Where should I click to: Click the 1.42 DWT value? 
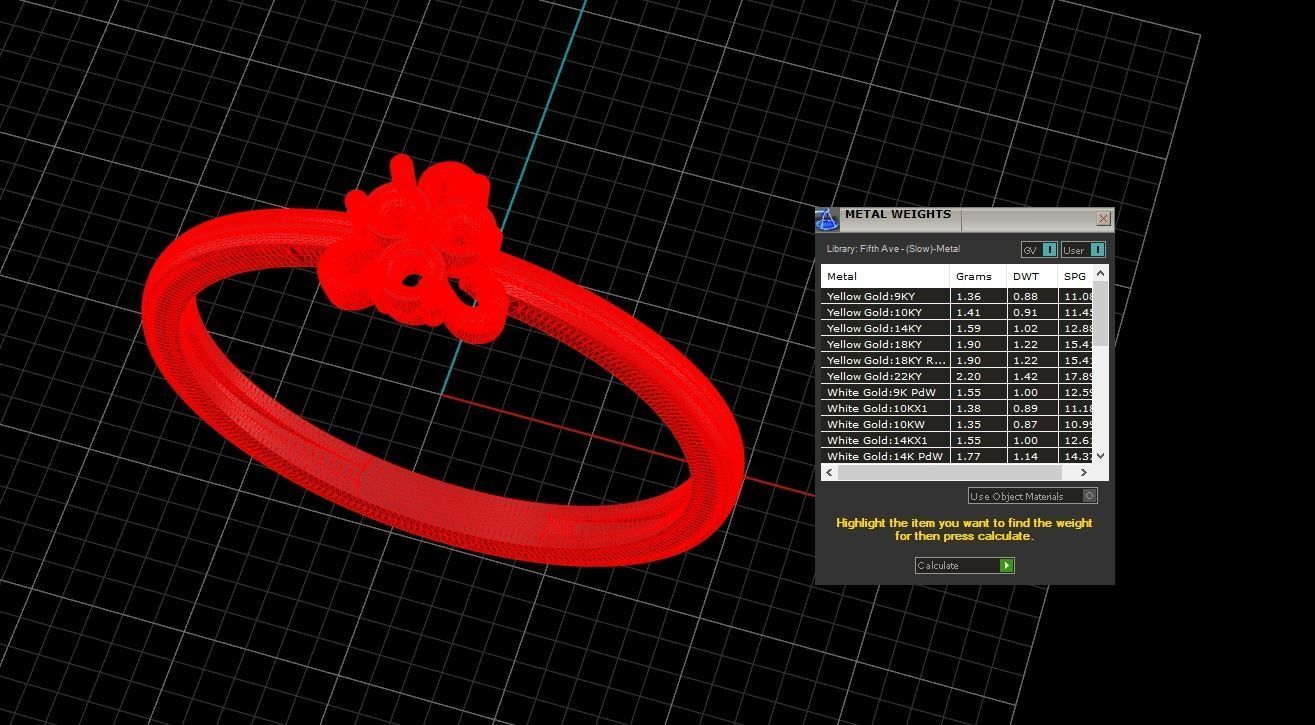click(1025, 377)
